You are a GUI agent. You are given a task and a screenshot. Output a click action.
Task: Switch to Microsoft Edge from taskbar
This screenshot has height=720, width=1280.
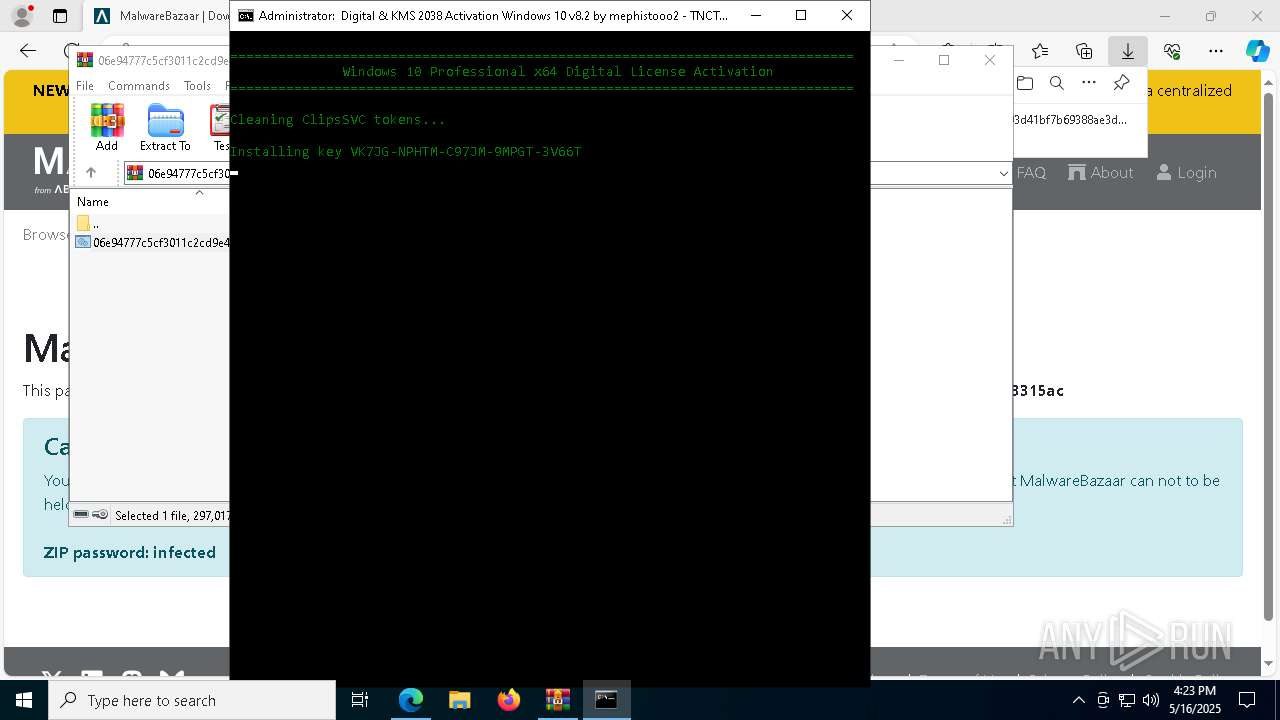click(x=411, y=700)
